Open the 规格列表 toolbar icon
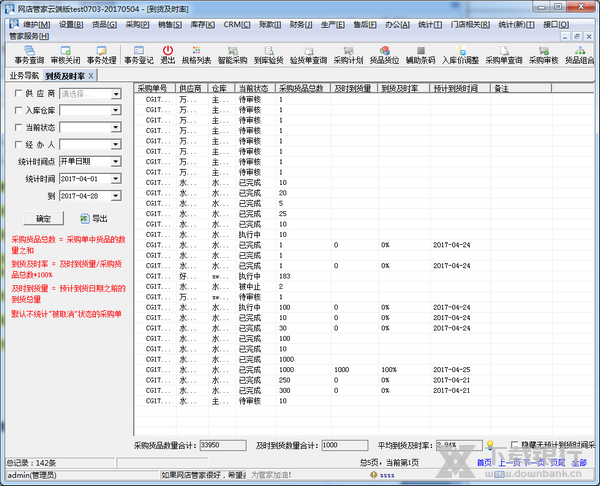Image resolution: width=600 pixels, height=486 pixels. pyautogui.click(x=196, y=54)
